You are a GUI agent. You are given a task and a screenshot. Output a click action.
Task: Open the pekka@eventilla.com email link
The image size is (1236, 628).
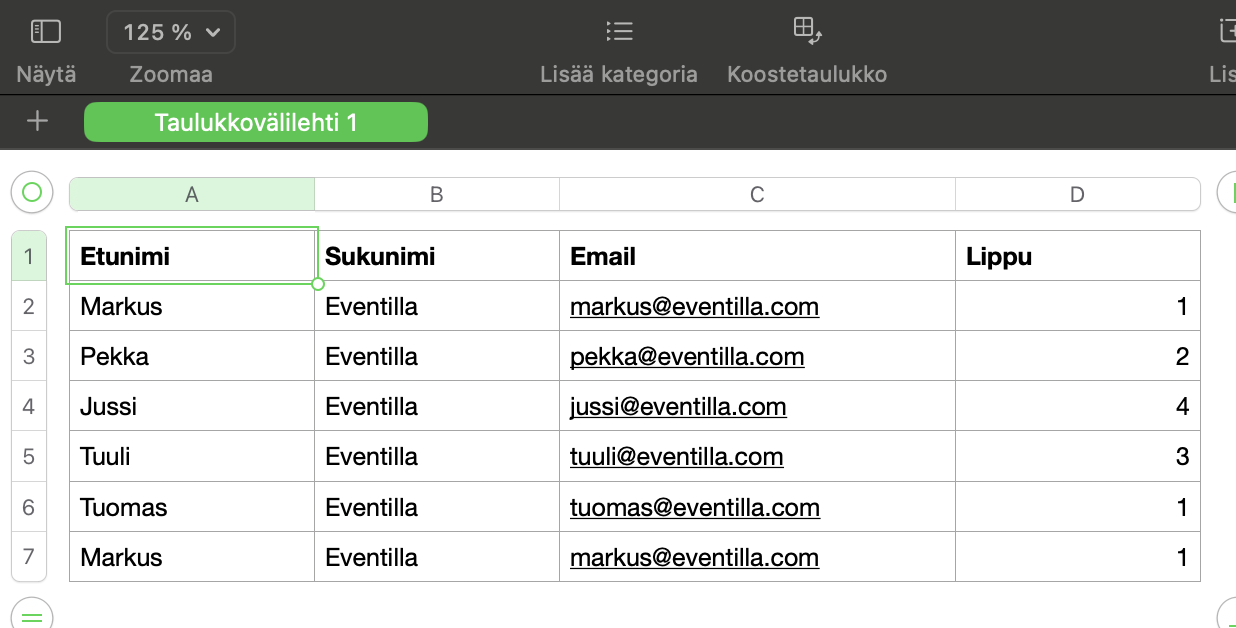point(687,357)
